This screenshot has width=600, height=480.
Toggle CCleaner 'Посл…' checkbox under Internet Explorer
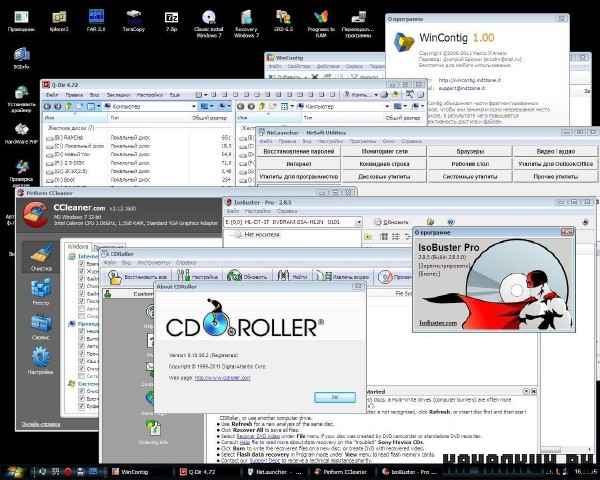pyautogui.click(x=82, y=301)
